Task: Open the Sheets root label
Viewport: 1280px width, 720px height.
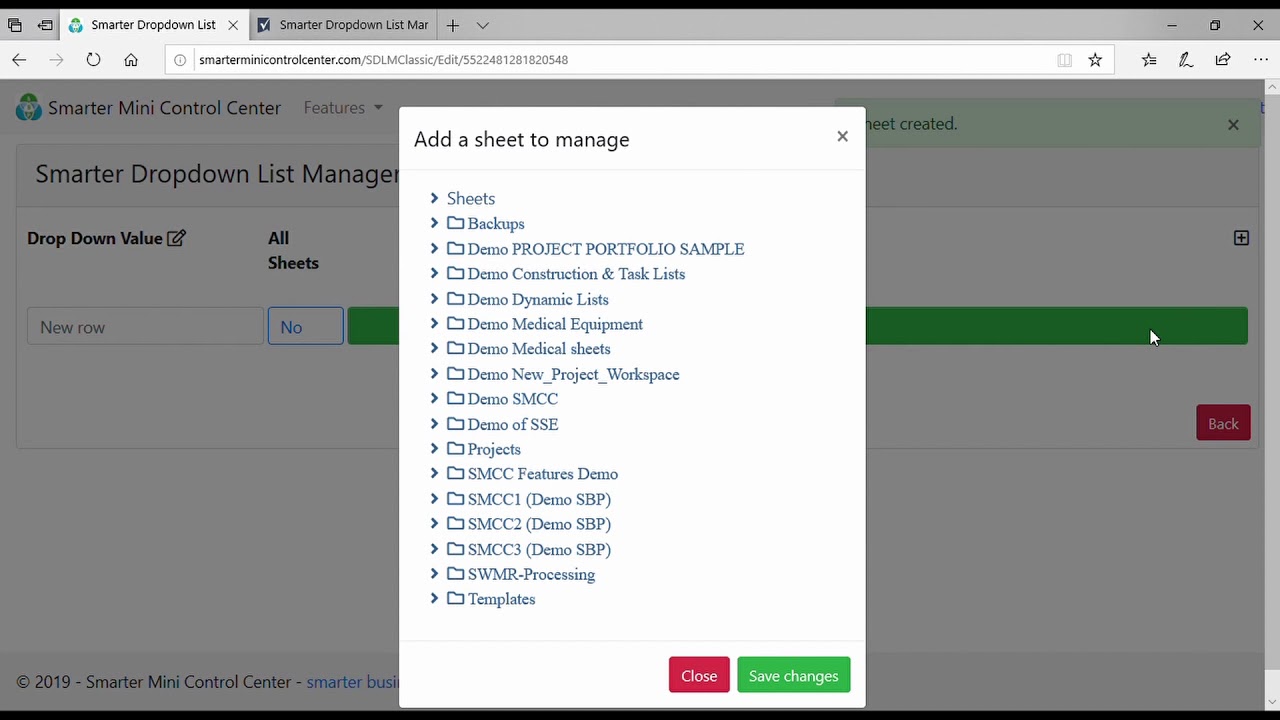Action: point(471,198)
